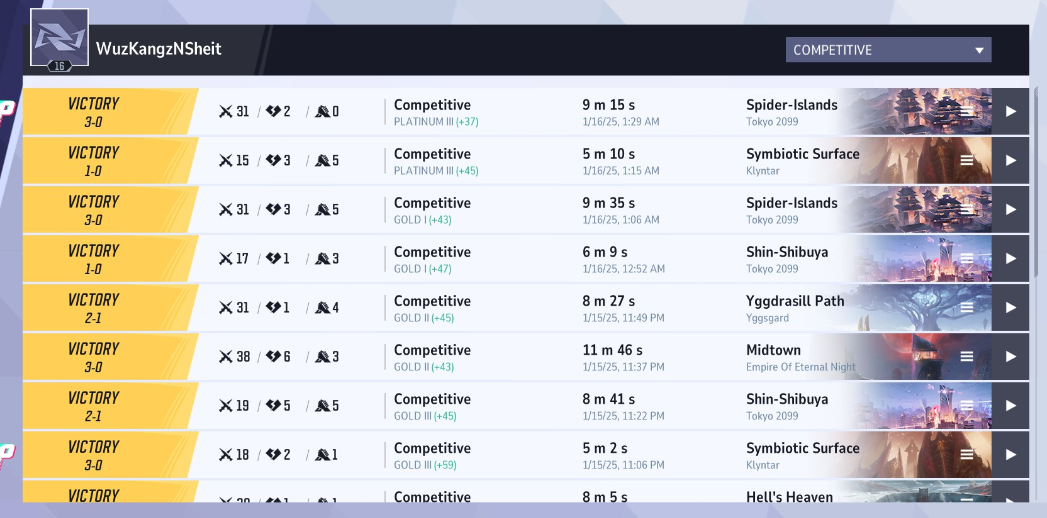The height and width of the screenshot is (518, 1047).
Task: Open details list icon for Midtown match
Action: pyautogui.click(x=967, y=357)
